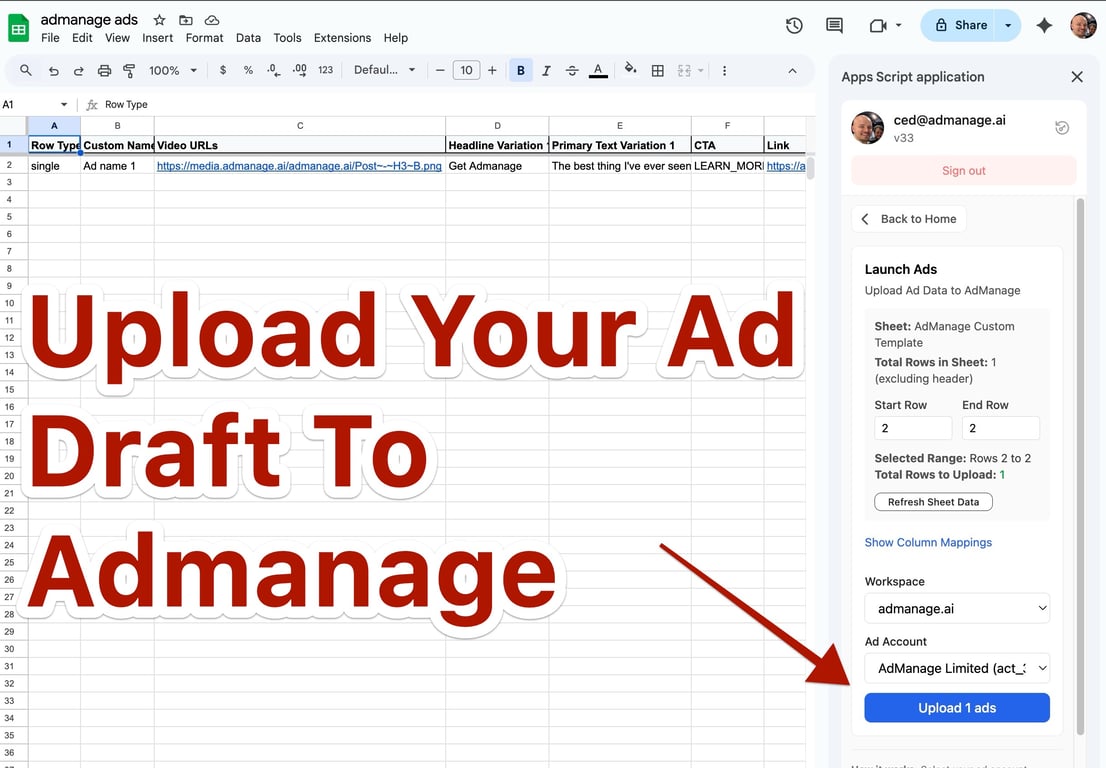Format as percent
The width and height of the screenshot is (1106, 768).
pos(248,71)
